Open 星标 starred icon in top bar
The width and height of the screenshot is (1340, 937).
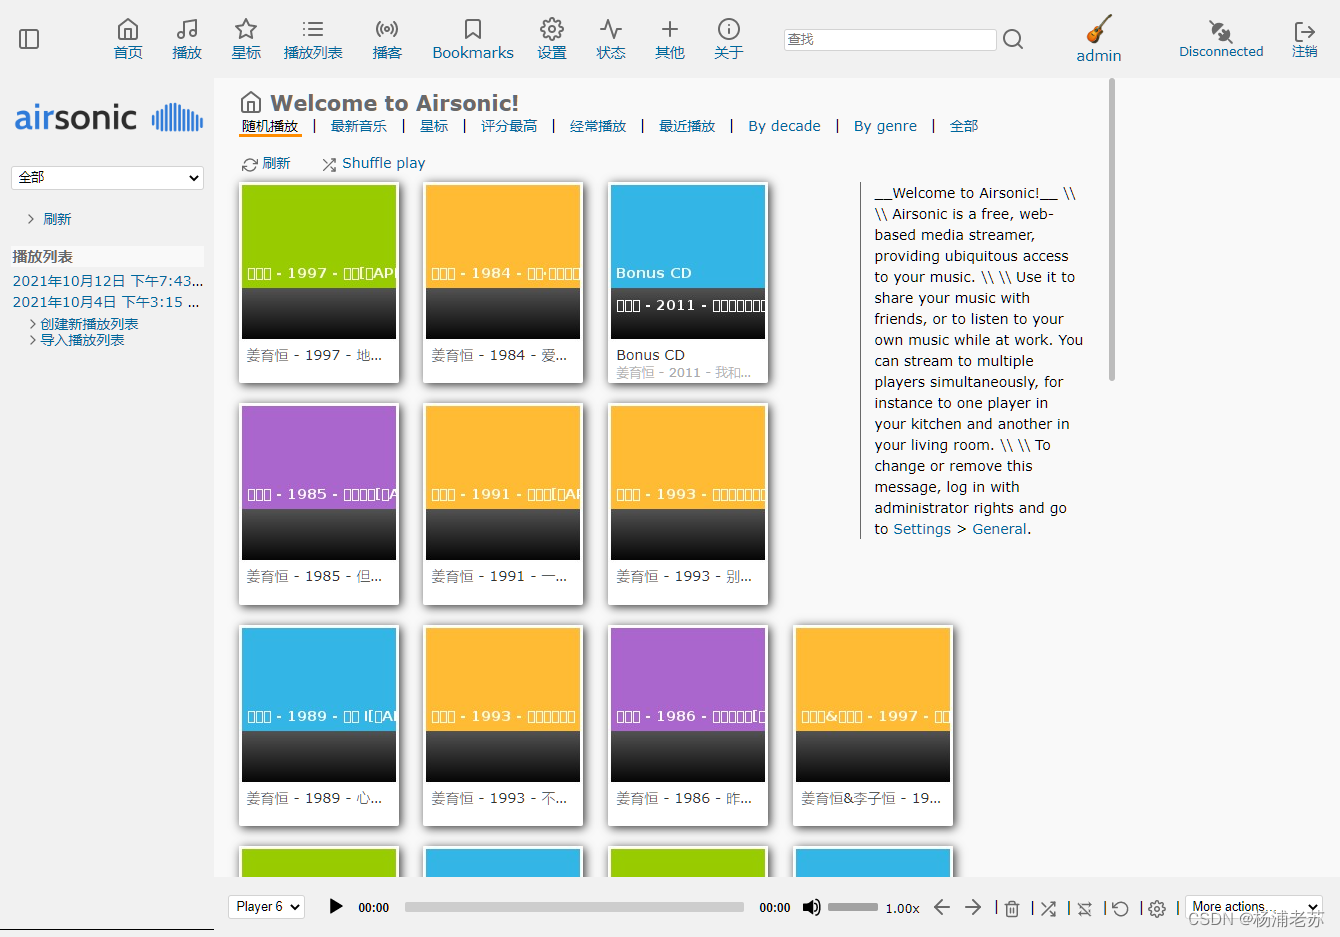(246, 30)
